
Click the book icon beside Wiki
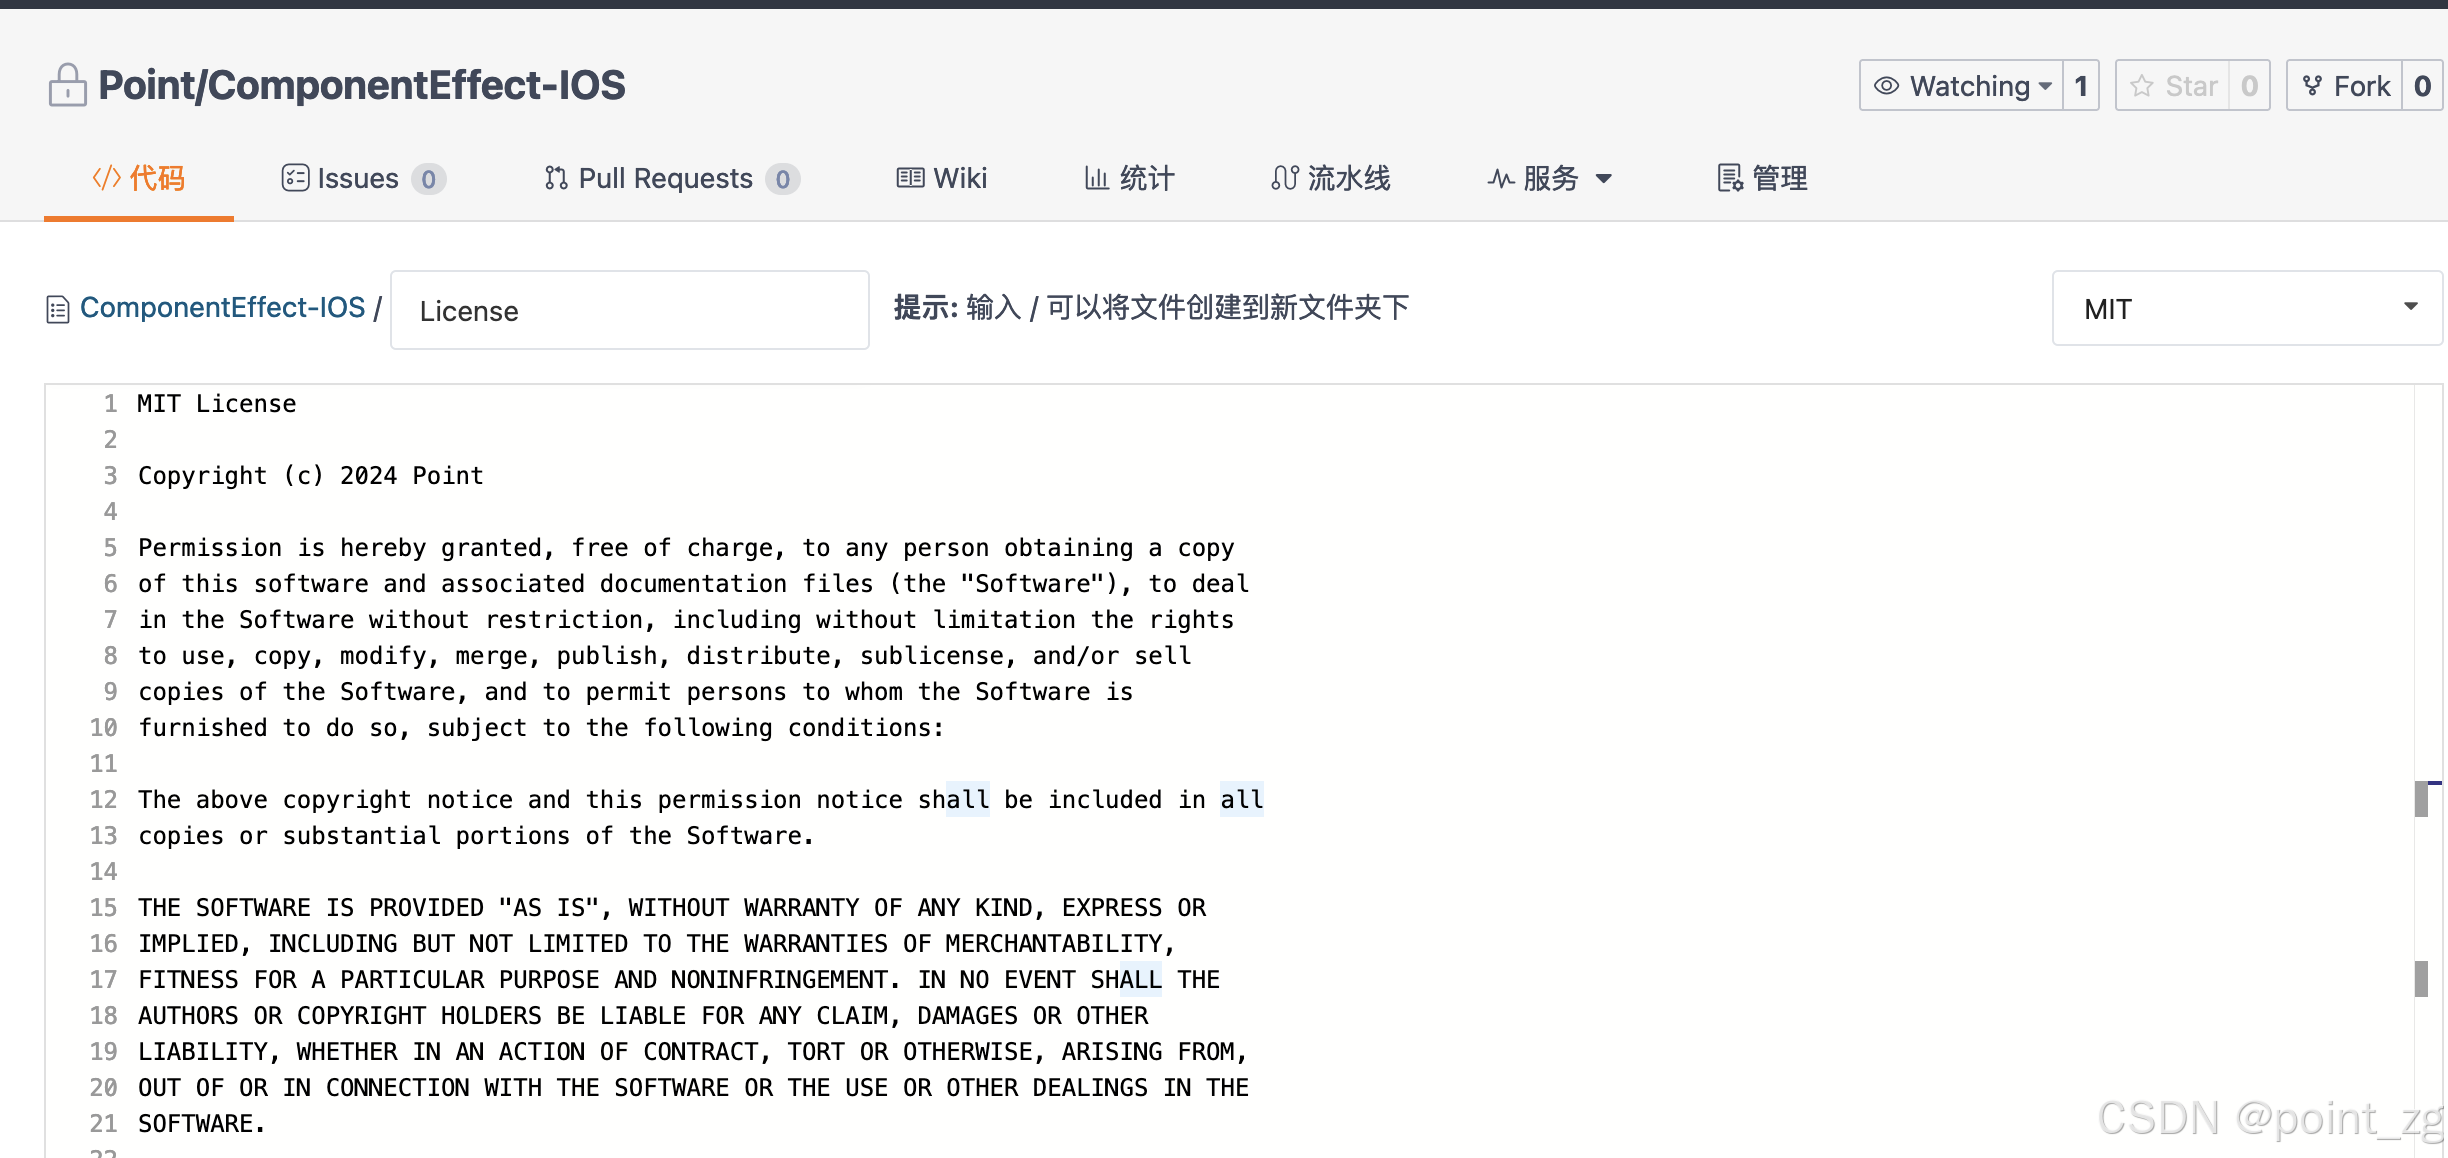910,177
